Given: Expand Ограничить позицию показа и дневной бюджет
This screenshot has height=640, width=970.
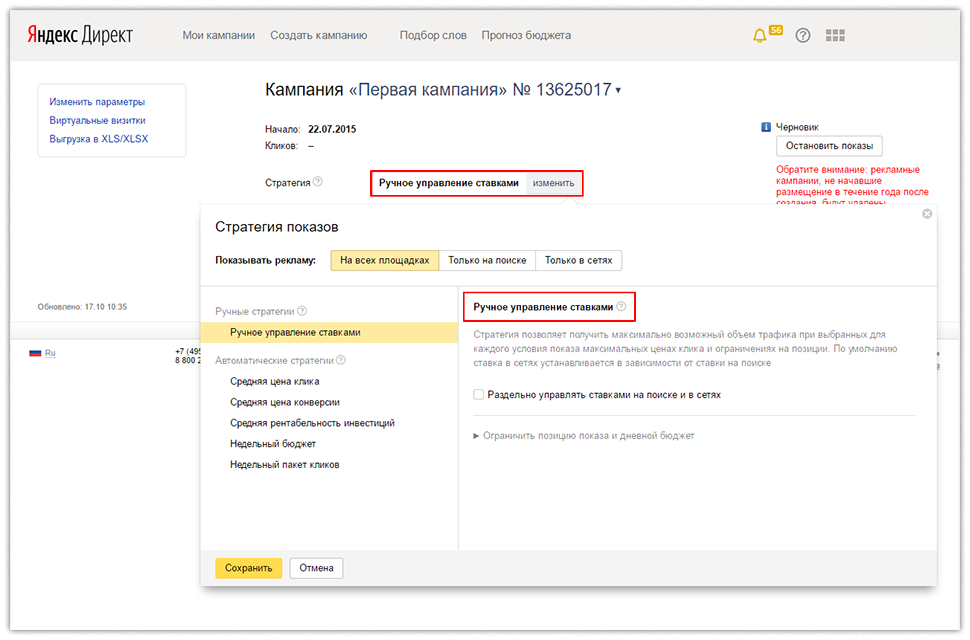Looking at the screenshot, I should tap(583, 435).
